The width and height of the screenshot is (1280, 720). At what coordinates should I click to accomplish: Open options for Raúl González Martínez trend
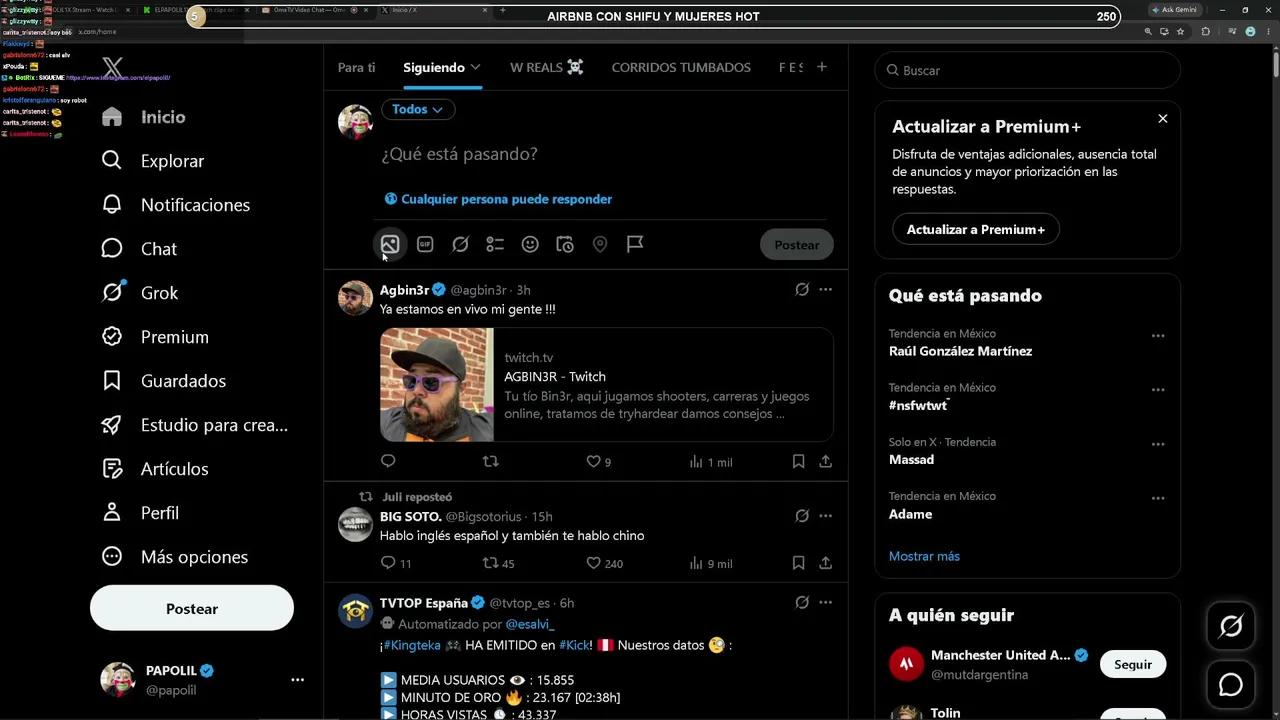tap(1158, 336)
